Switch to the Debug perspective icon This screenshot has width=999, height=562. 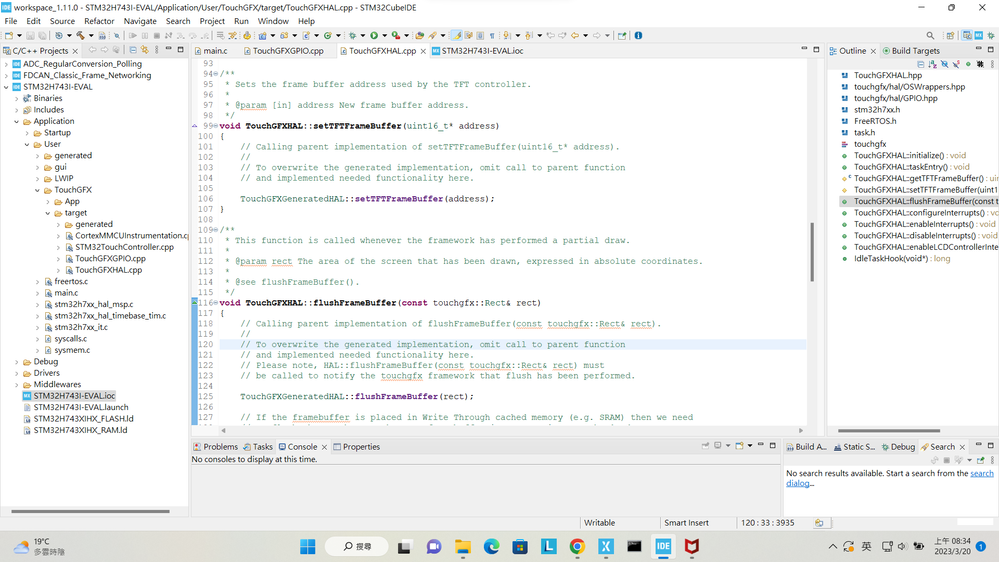point(991,36)
